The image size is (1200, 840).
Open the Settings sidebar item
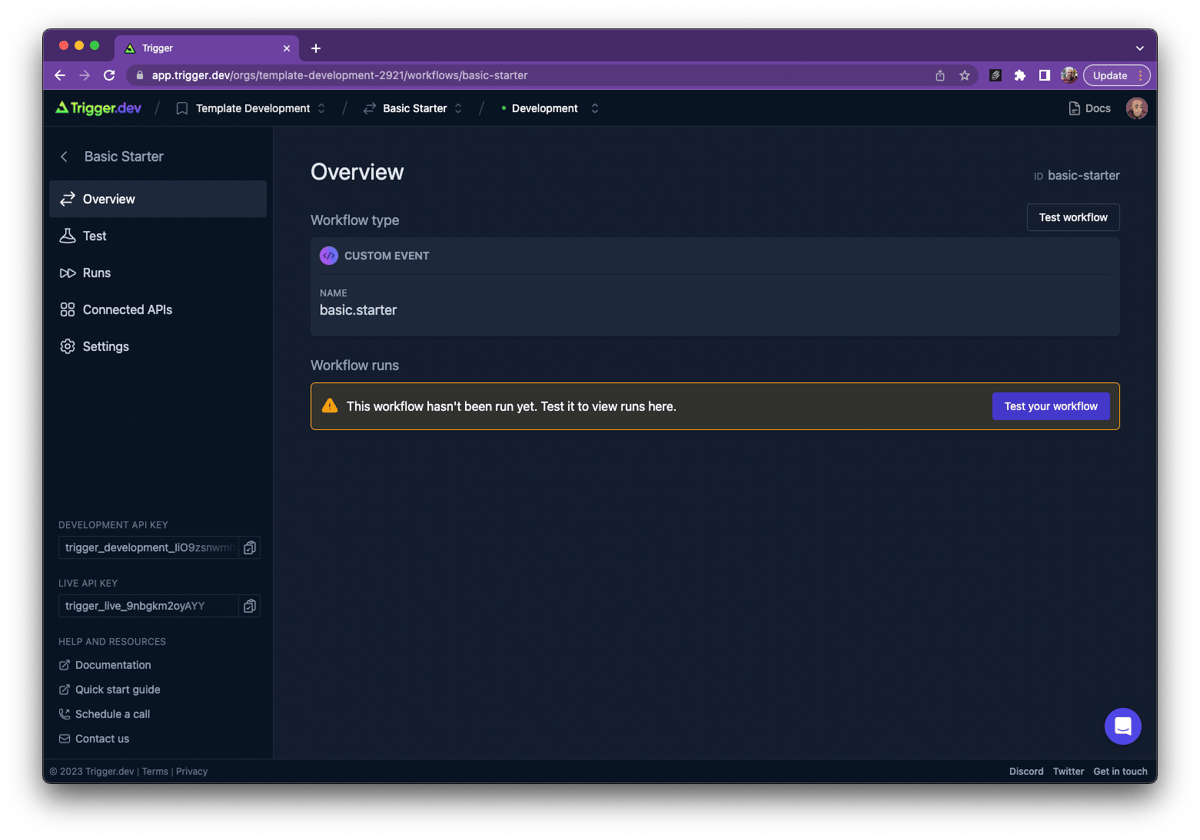pyautogui.click(x=158, y=347)
